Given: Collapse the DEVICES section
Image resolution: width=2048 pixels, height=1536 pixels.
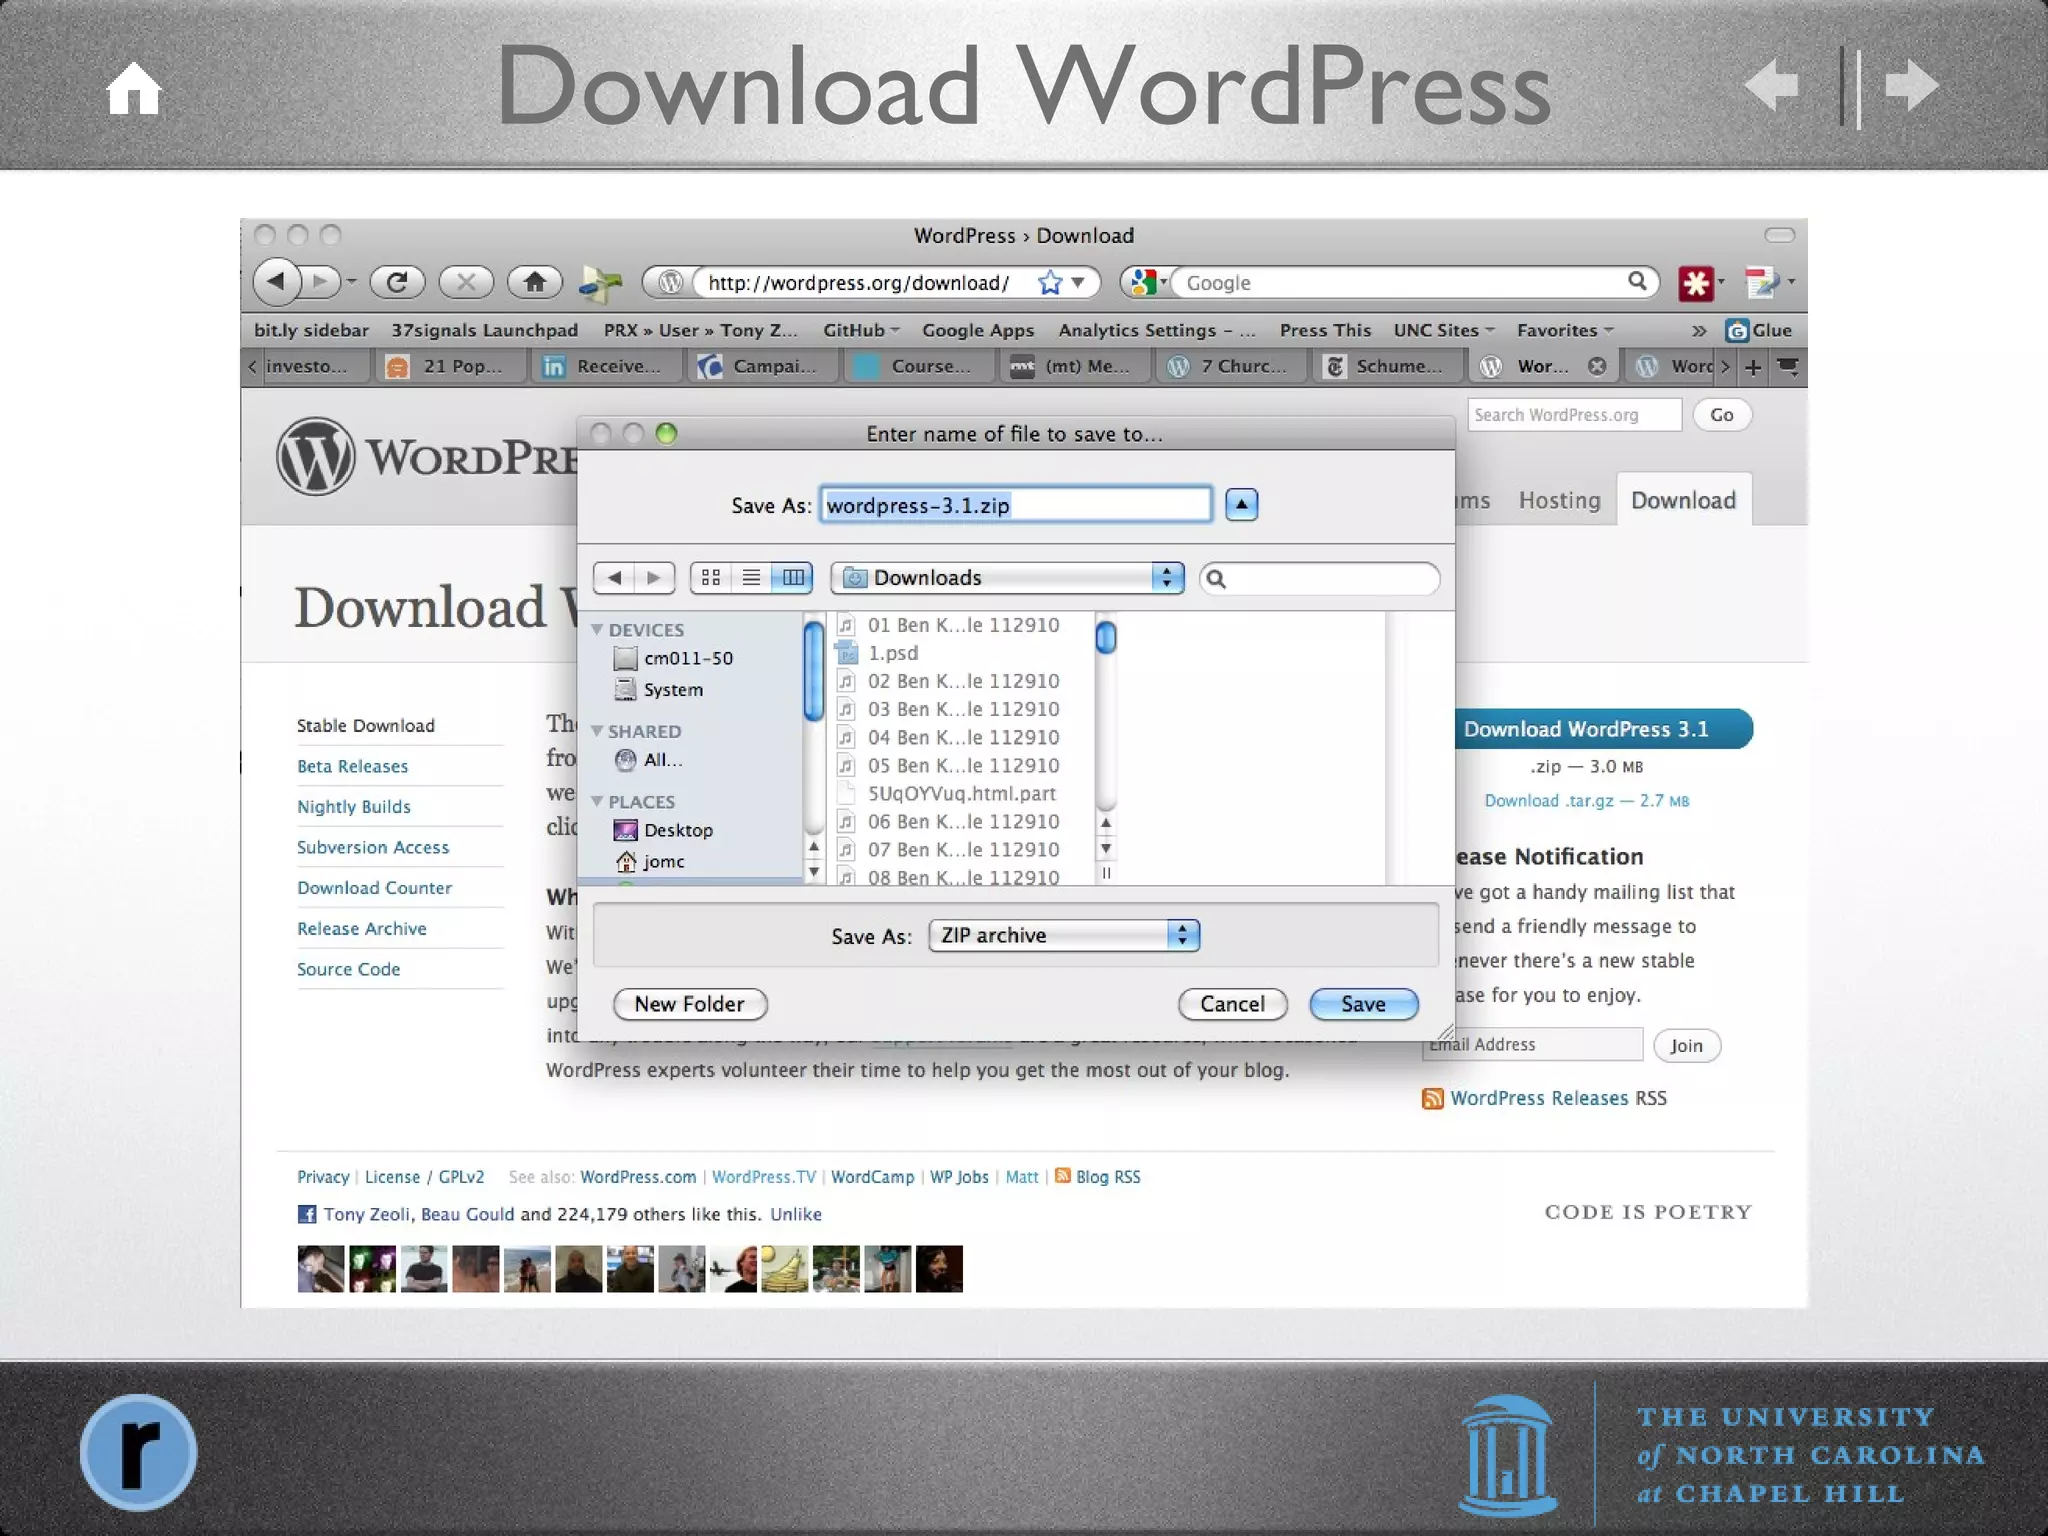Looking at the screenshot, I should pyautogui.click(x=597, y=629).
